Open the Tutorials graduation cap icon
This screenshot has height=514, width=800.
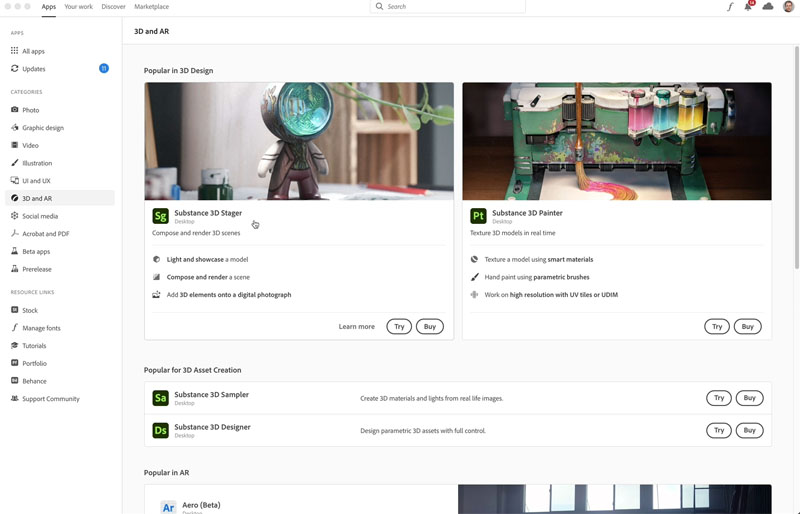[14, 346]
